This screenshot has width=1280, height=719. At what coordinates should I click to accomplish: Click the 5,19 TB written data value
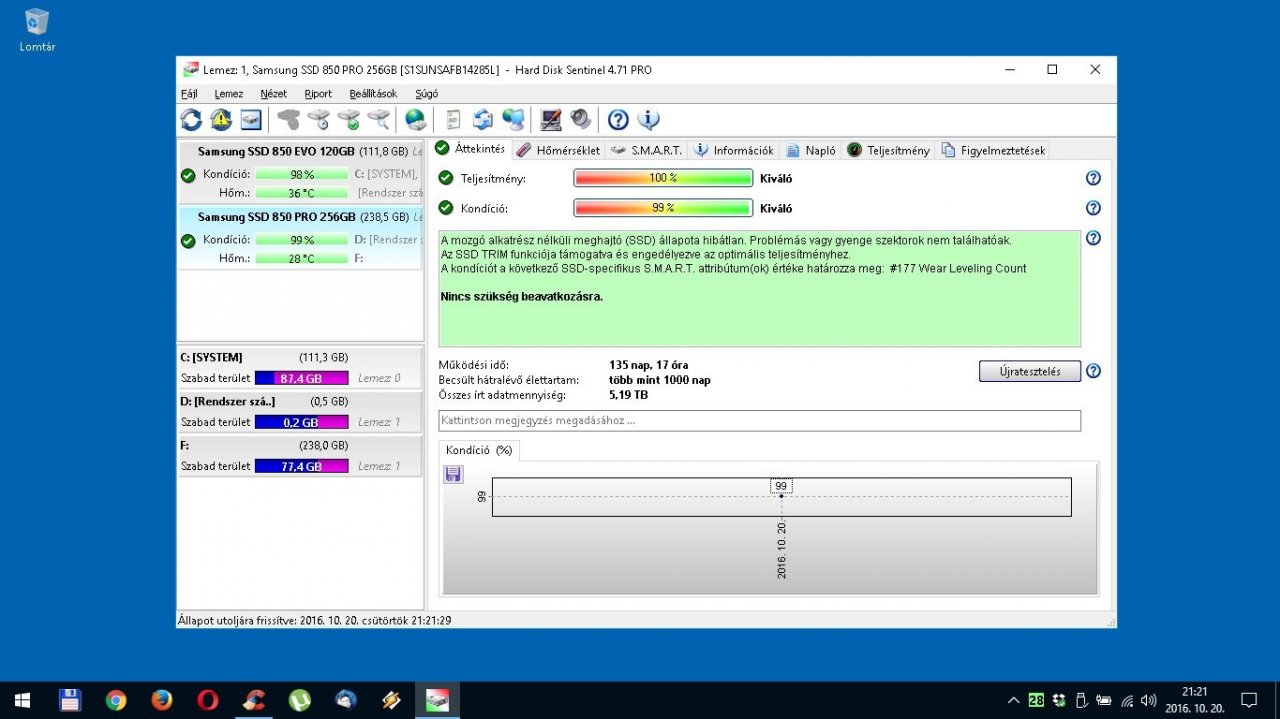coord(628,395)
